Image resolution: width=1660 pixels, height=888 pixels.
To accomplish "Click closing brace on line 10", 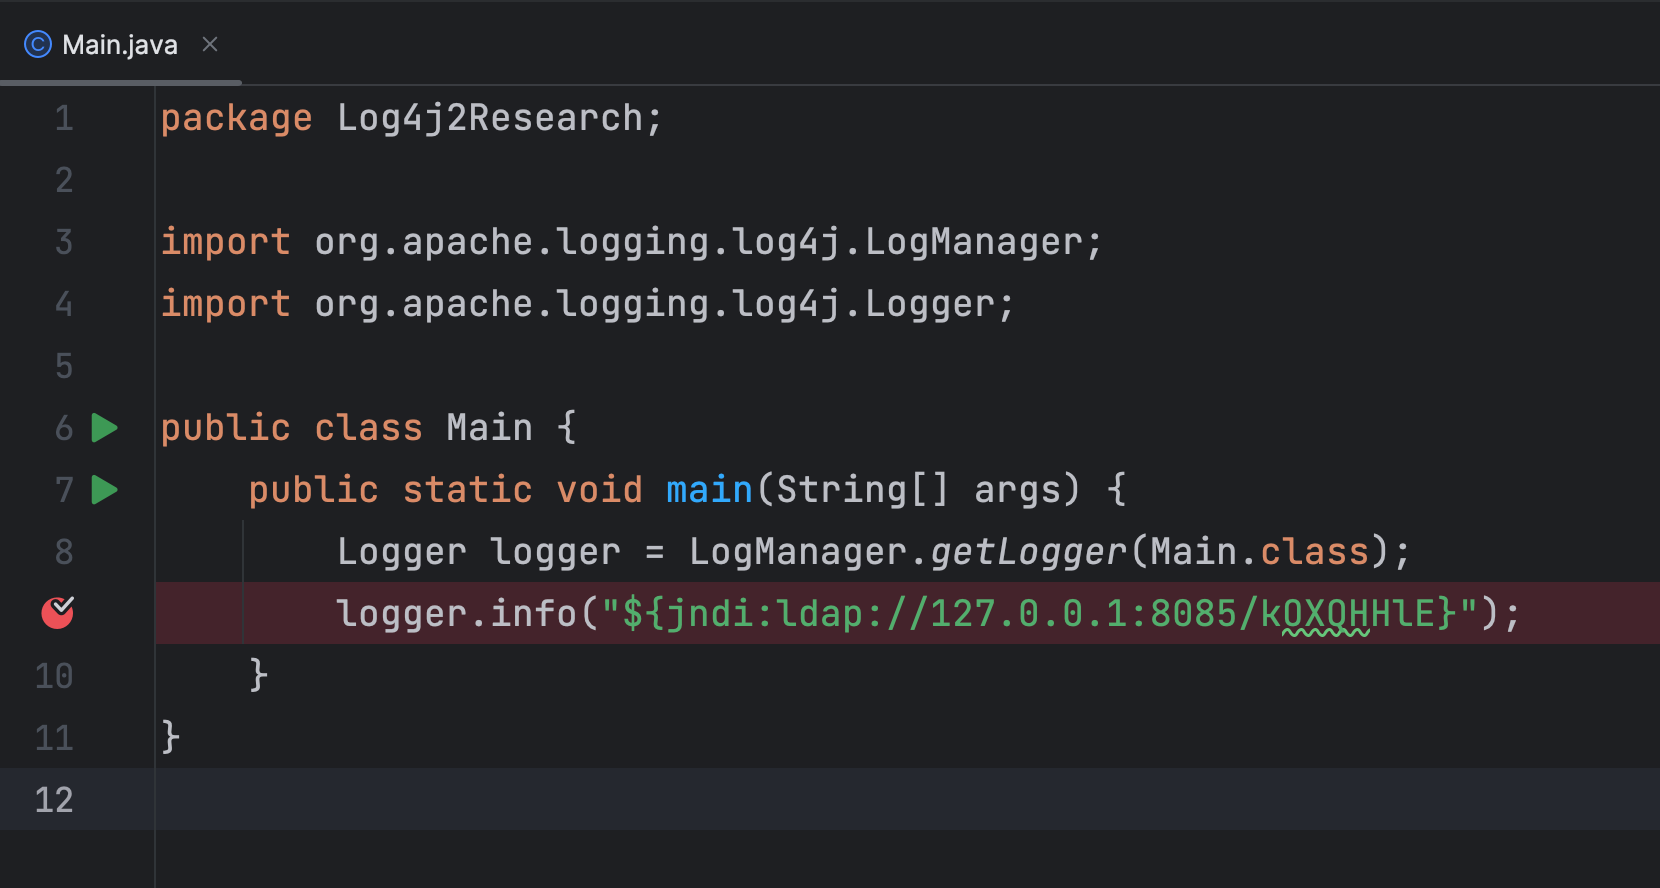I will [259, 676].
